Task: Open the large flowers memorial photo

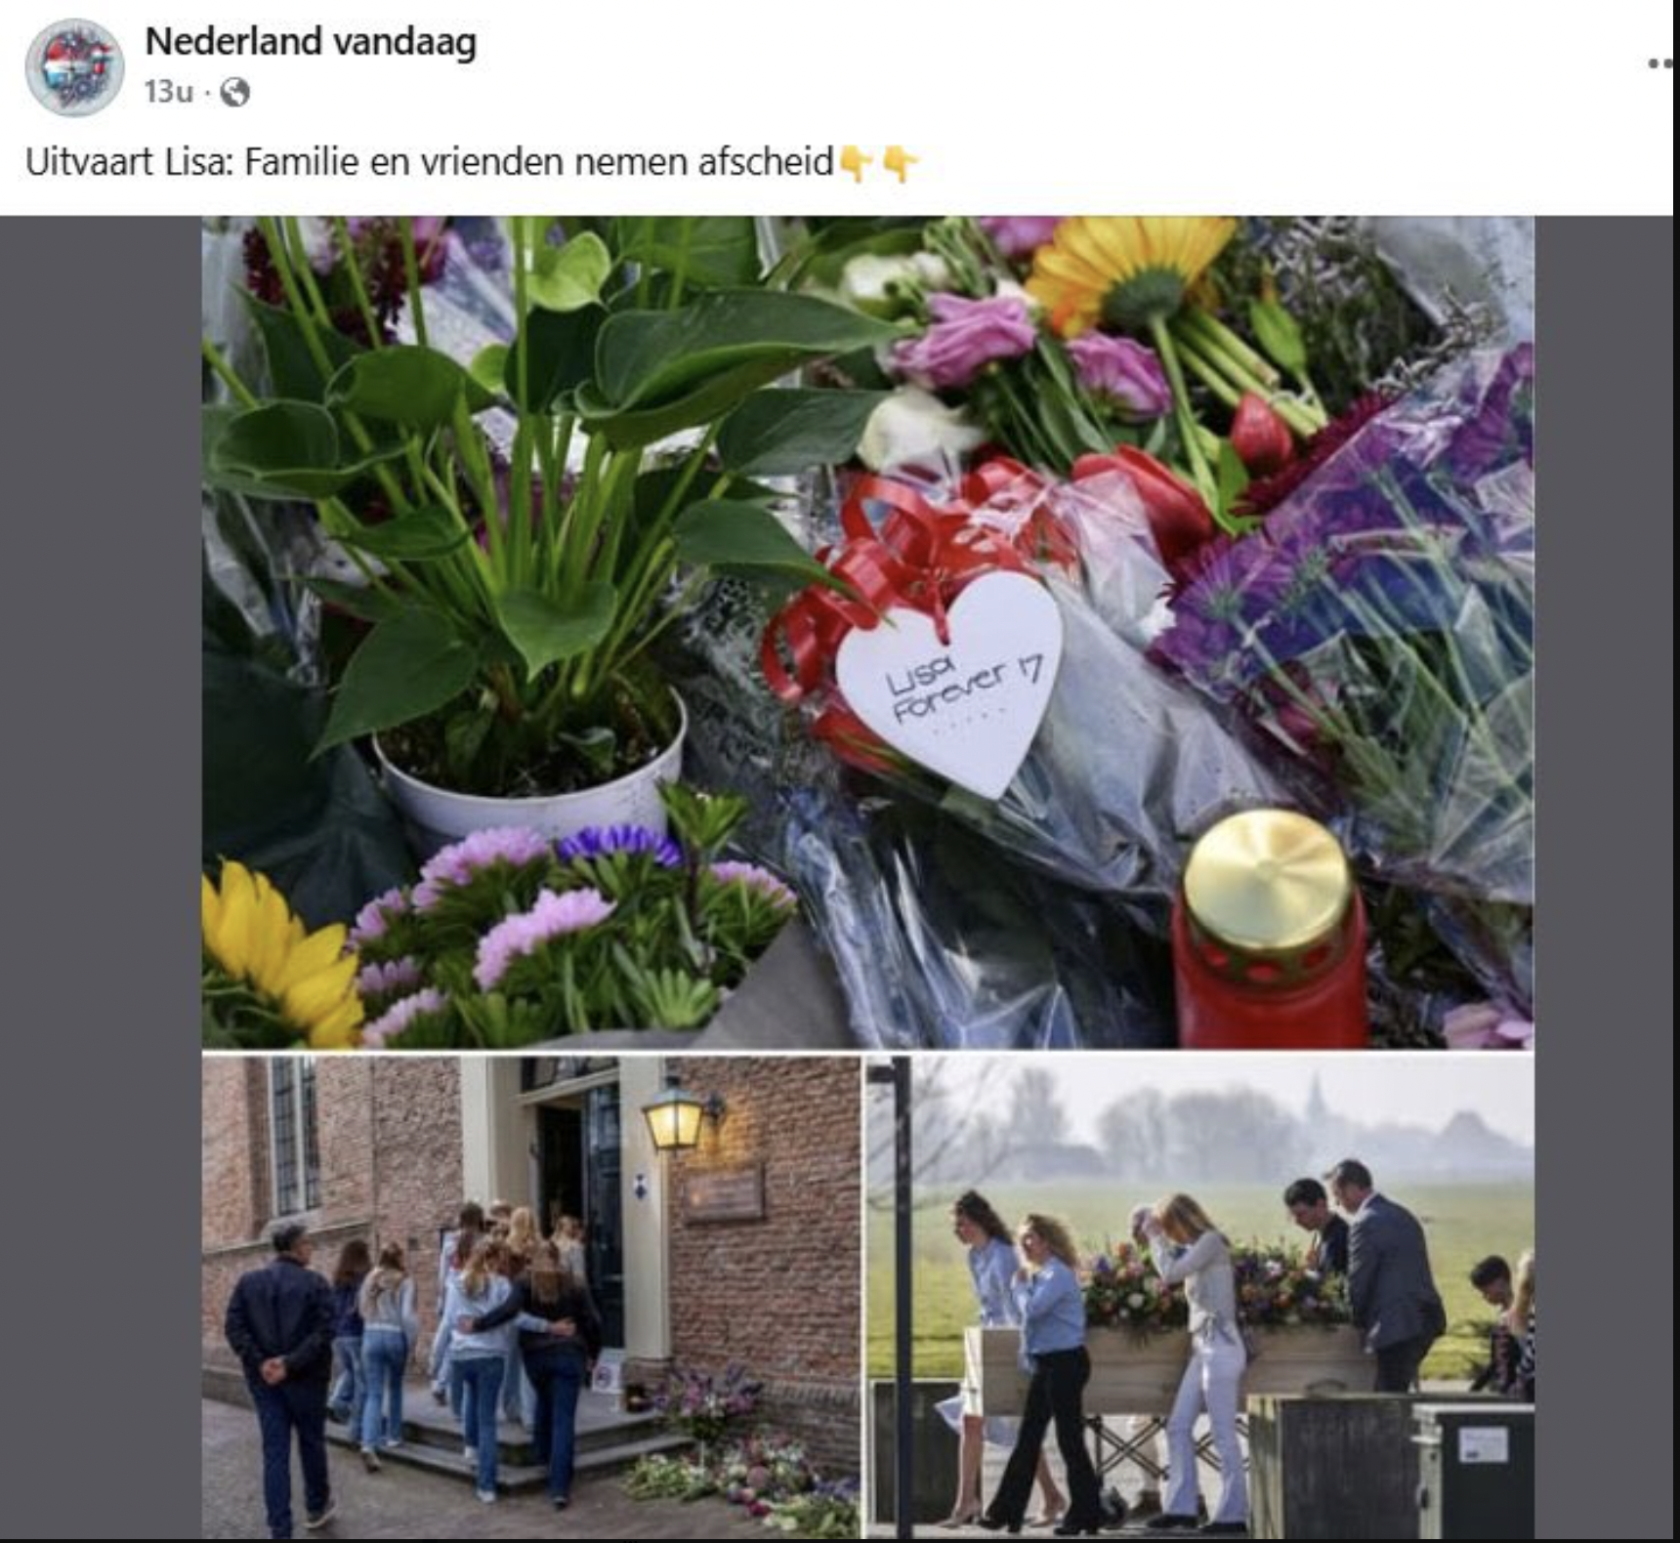Action: pyautogui.click(x=868, y=632)
